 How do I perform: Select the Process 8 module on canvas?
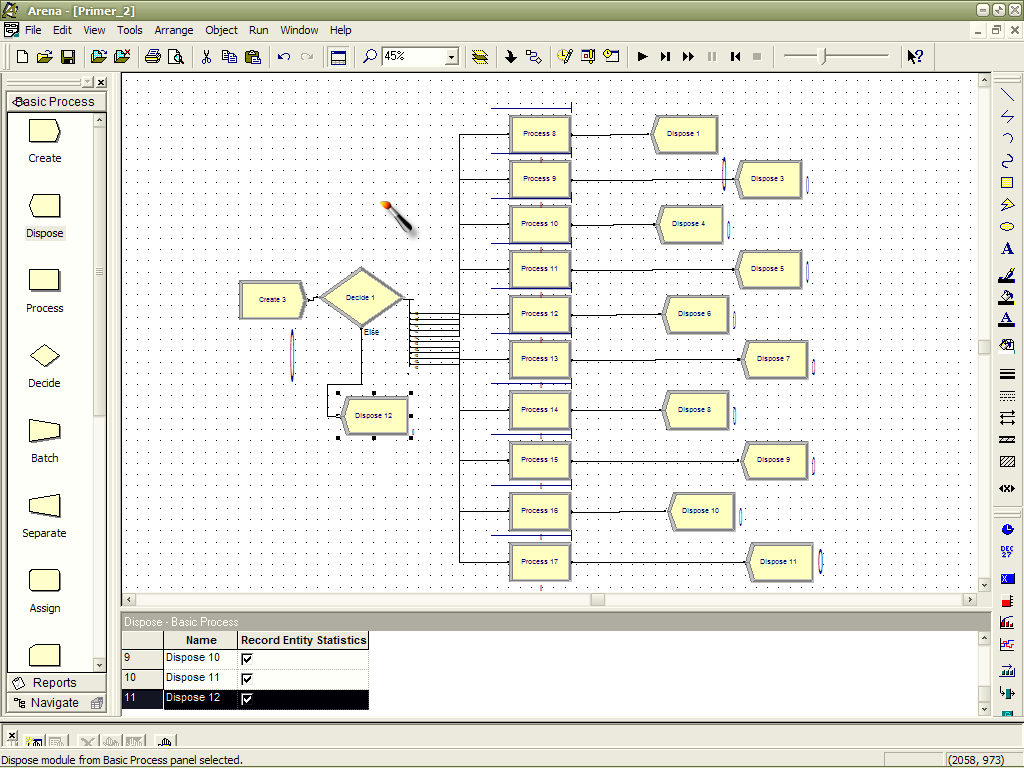coord(540,134)
